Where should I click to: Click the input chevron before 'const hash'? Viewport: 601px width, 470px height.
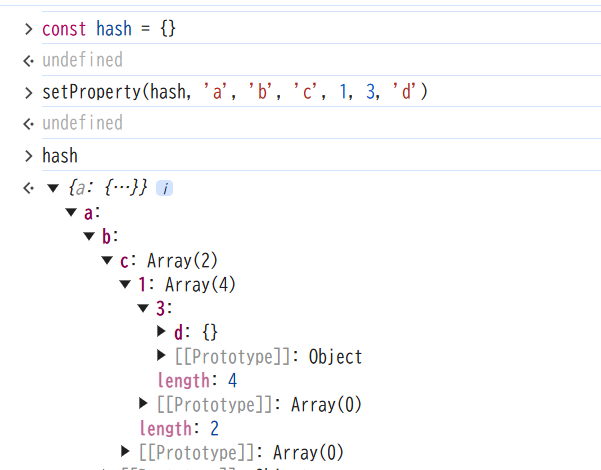point(28,29)
